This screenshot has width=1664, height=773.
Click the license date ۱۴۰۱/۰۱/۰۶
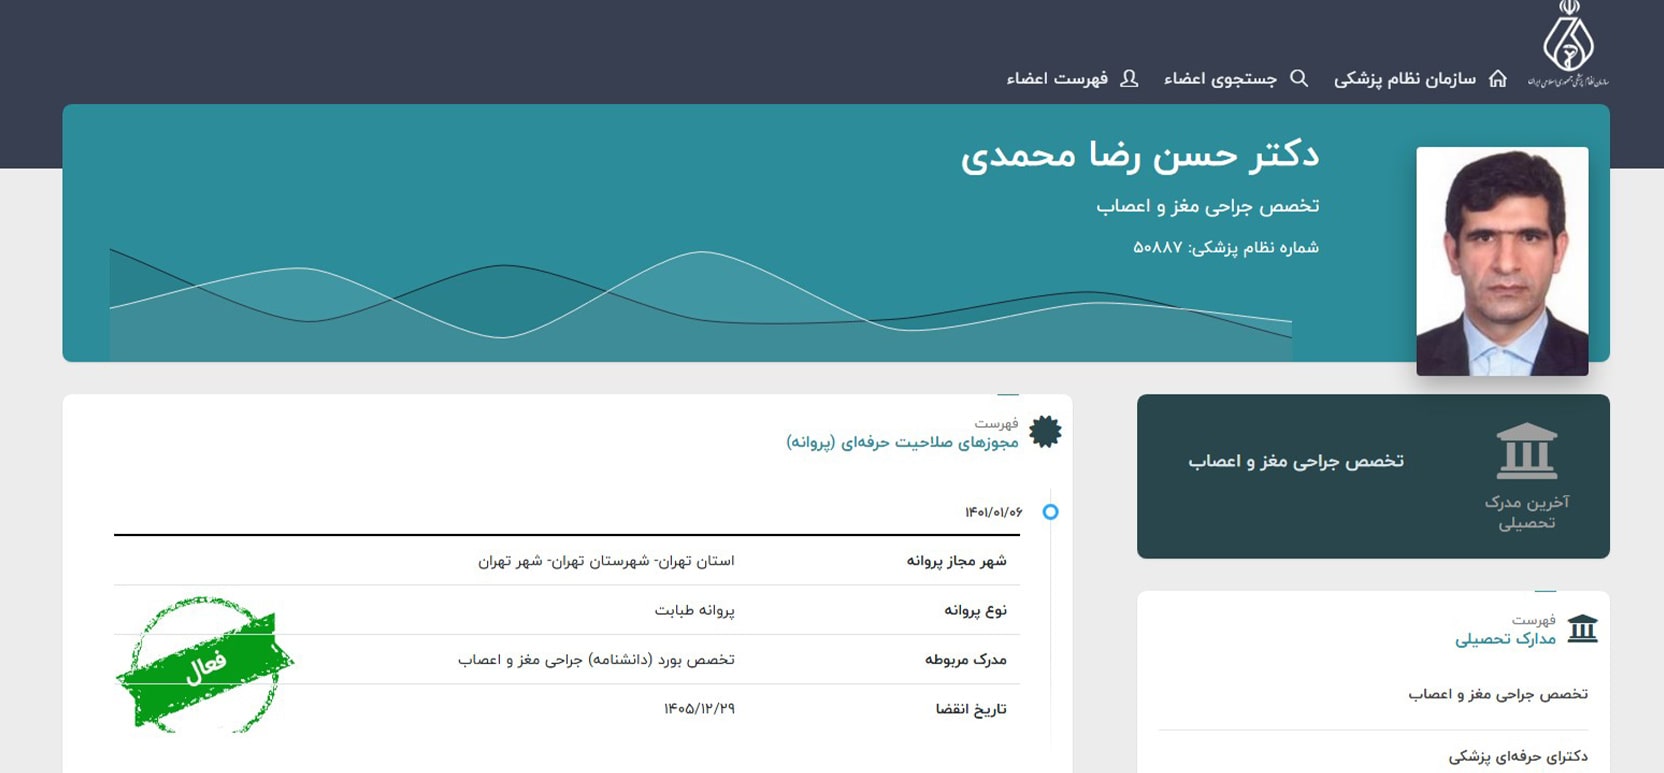pyautogui.click(x=993, y=512)
